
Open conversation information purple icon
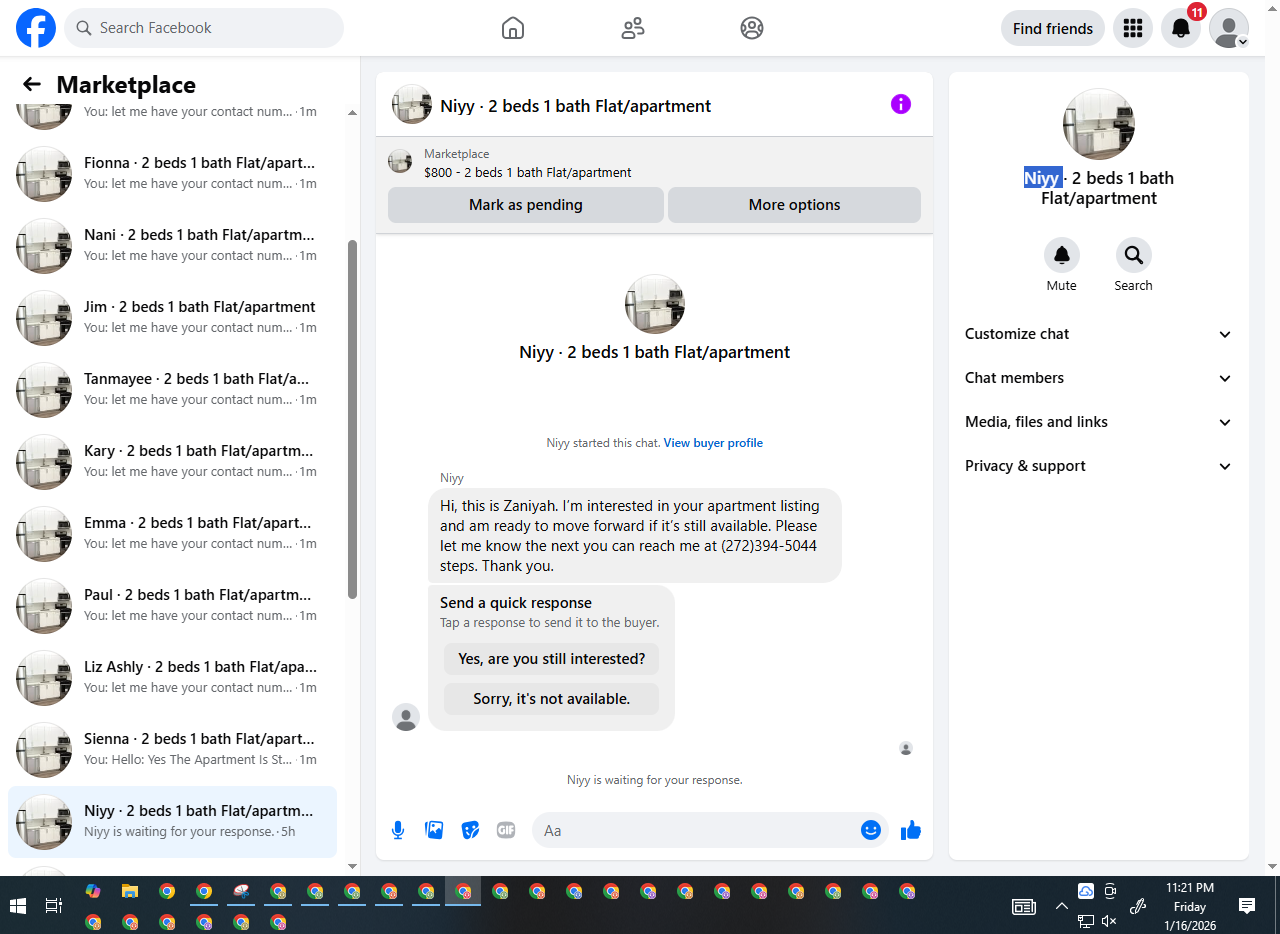(901, 104)
